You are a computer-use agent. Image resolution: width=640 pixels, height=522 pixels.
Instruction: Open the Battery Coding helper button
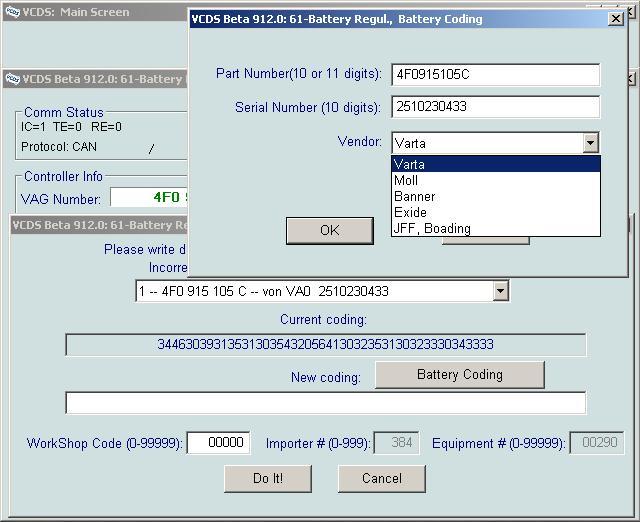coord(459,375)
